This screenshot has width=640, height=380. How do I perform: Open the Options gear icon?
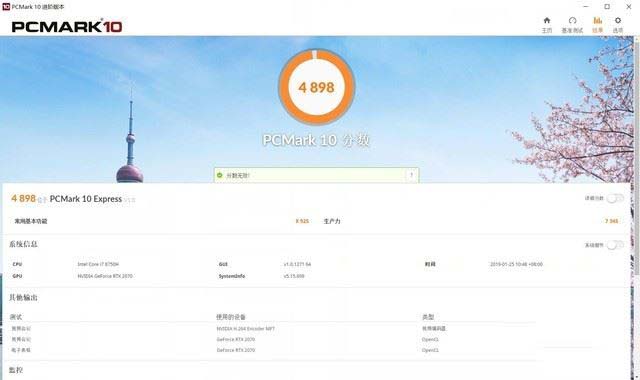(x=618, y=20)
